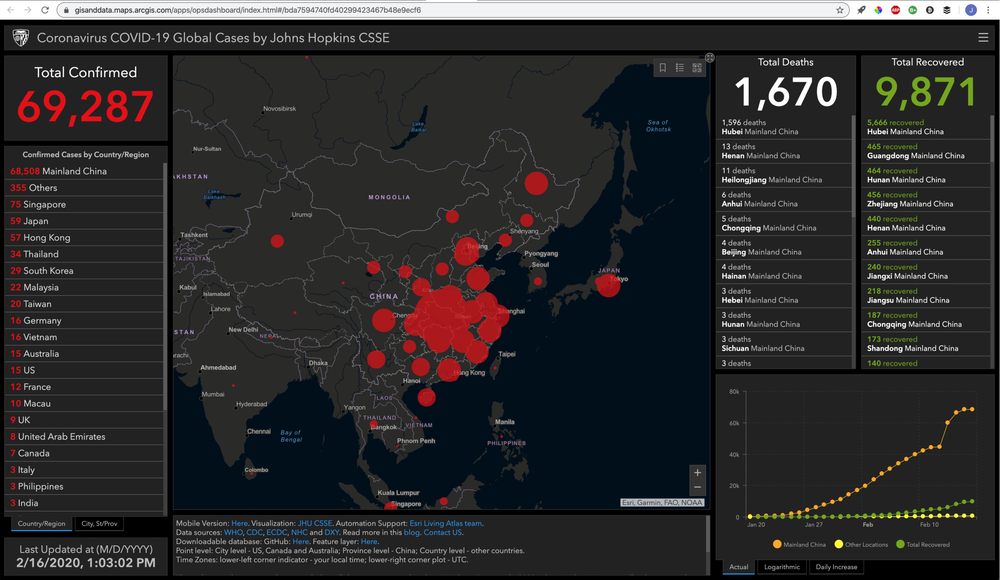Open the JHU CSSE link
Viewport: 1000px width, 580px height.
314,523
